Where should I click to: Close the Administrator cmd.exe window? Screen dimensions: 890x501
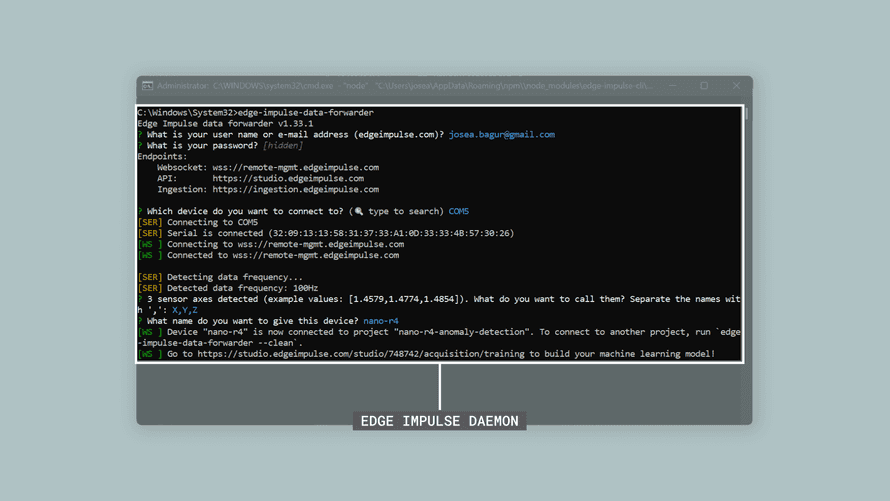point(736,87)
